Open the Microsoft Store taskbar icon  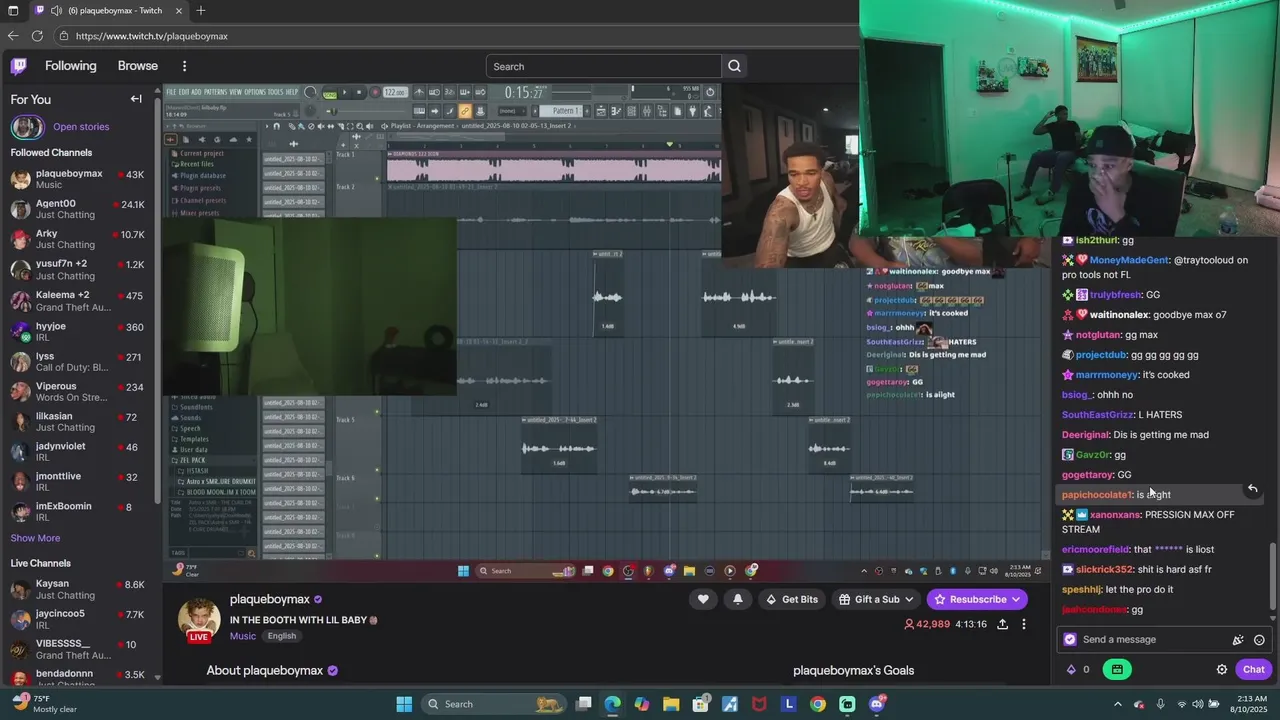[x=701, y=704]
